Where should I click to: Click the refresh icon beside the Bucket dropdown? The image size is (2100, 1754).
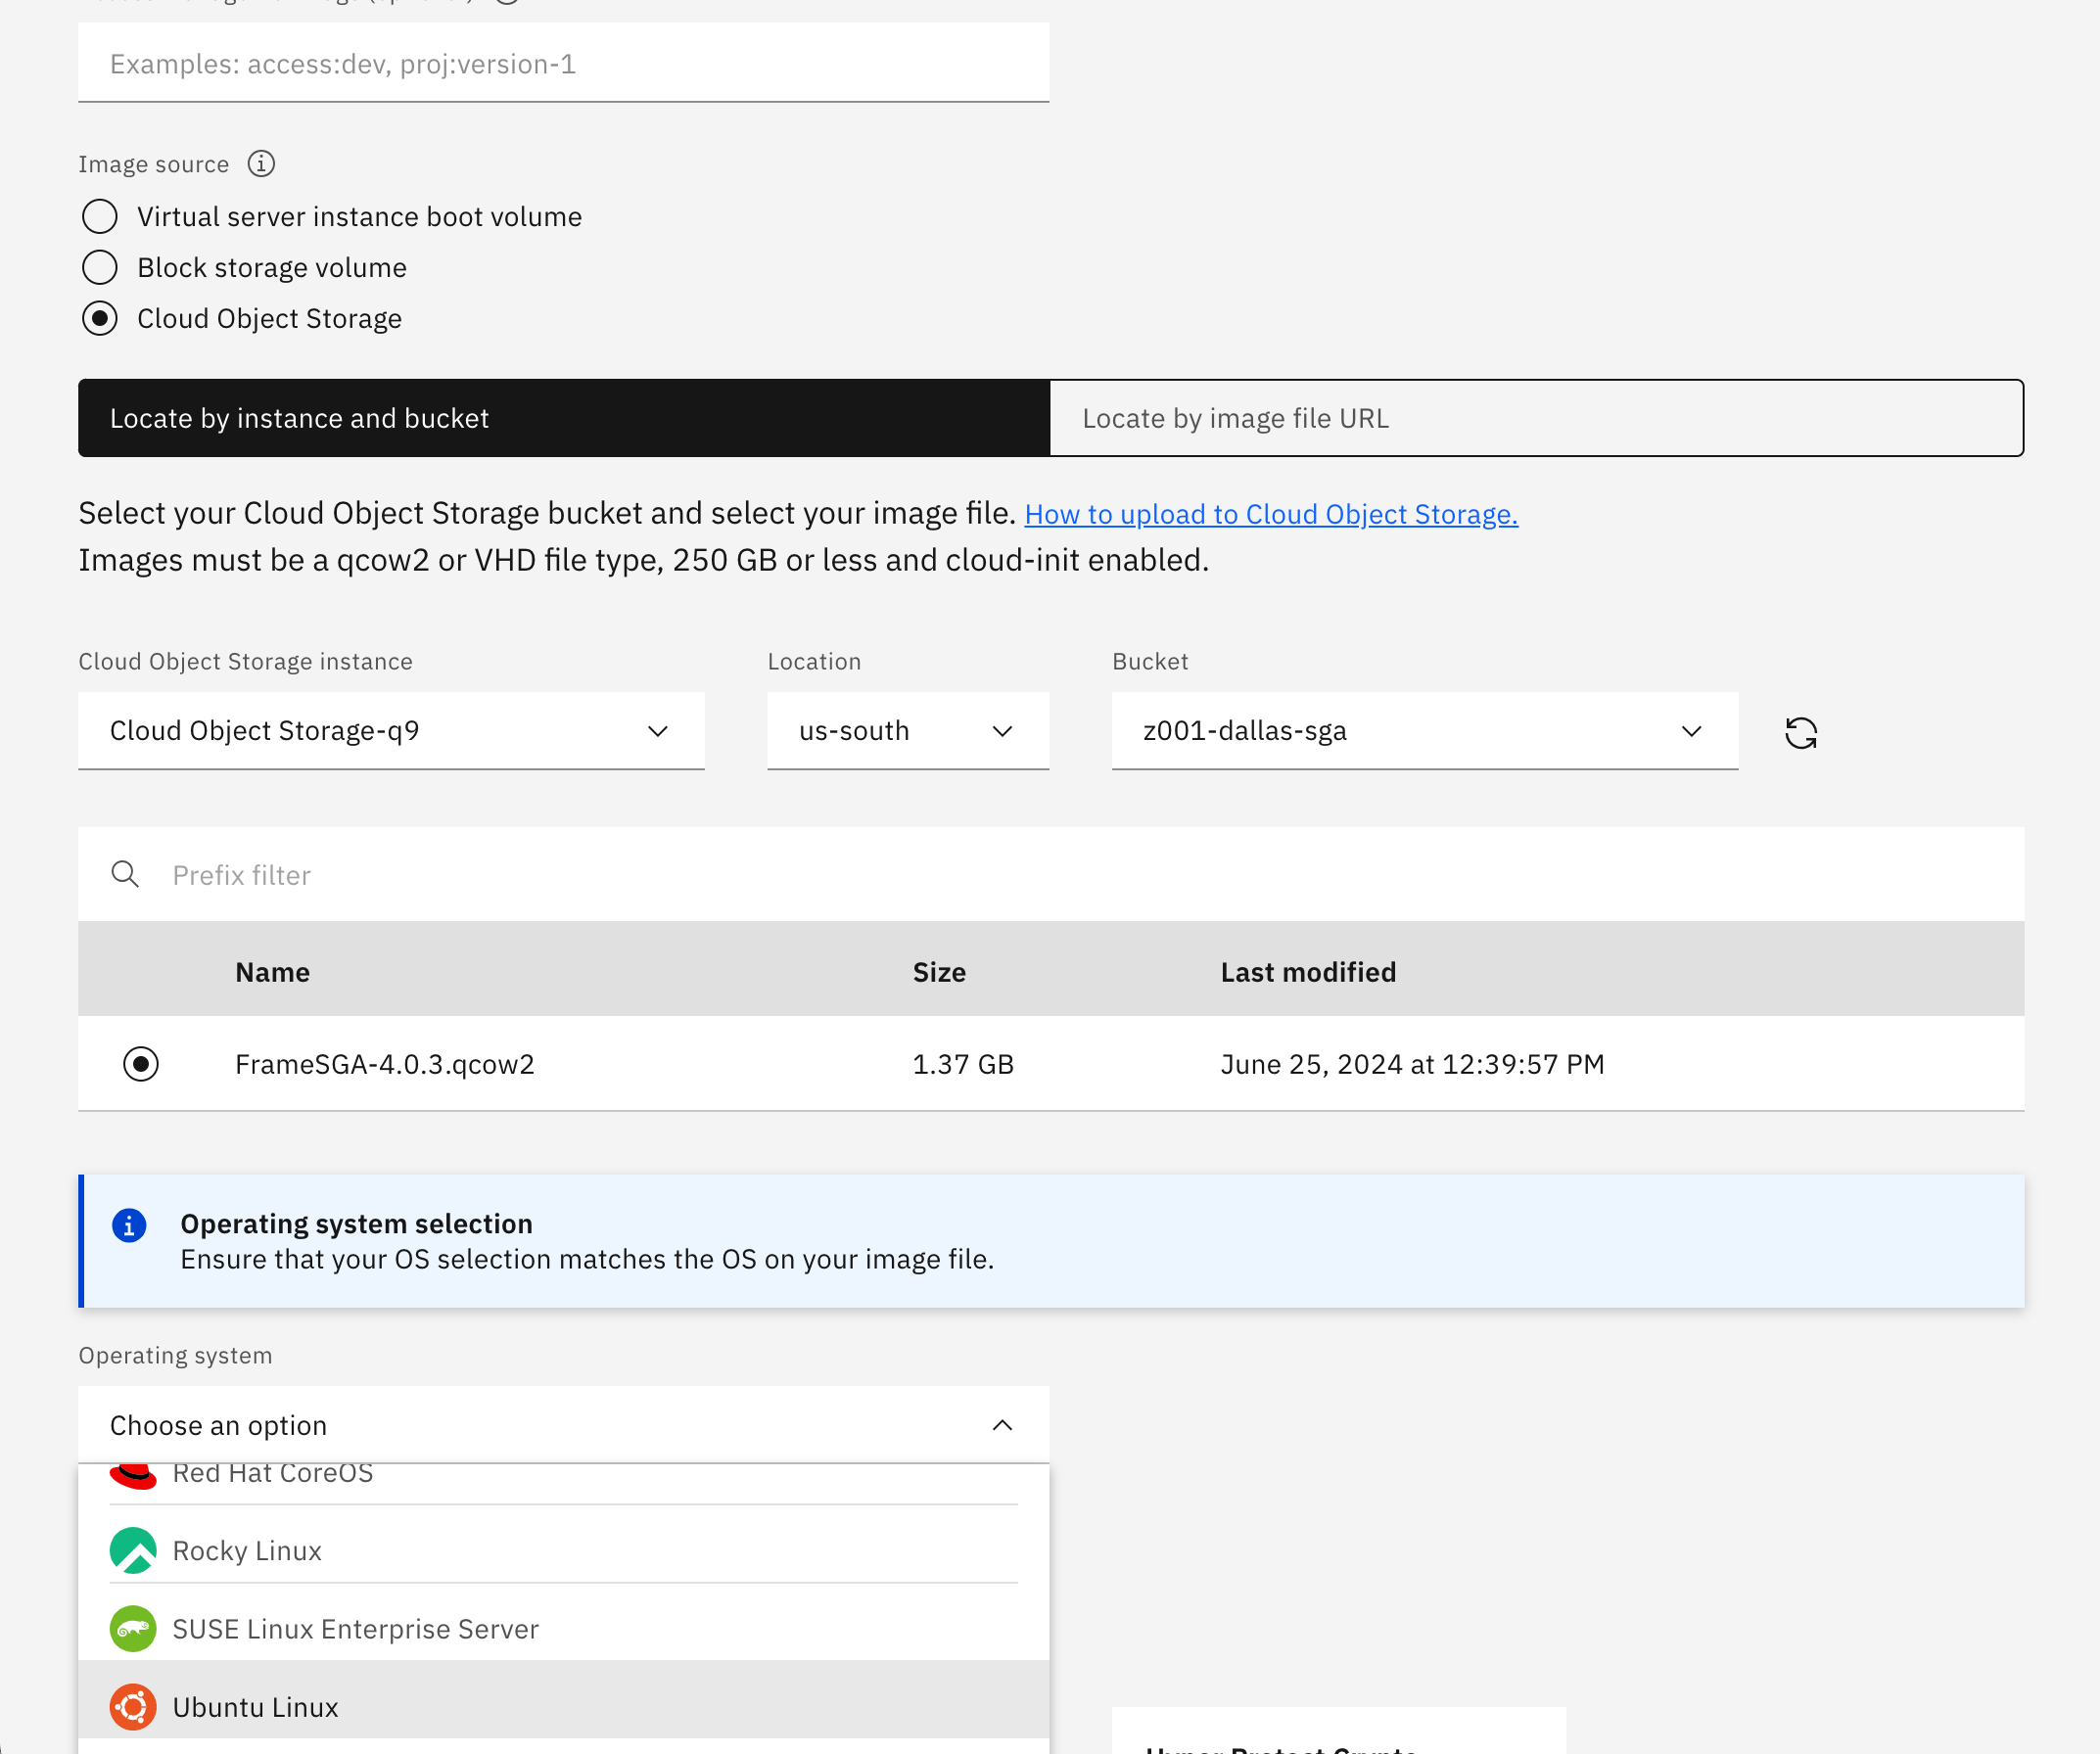(x=1801, y=732)
